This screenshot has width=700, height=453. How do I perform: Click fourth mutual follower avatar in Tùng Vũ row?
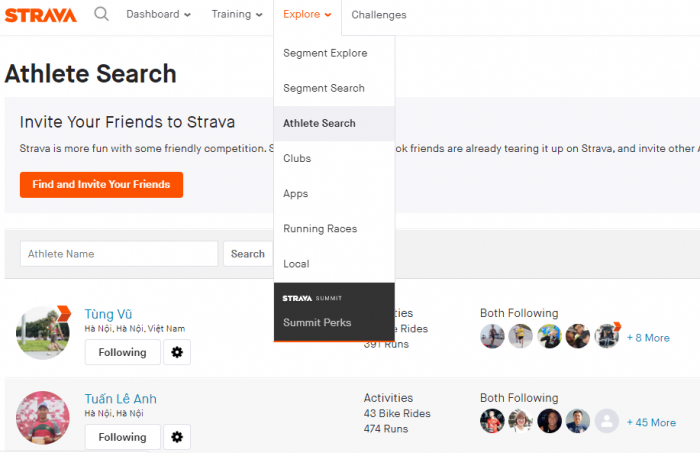(x=578, y=336)
